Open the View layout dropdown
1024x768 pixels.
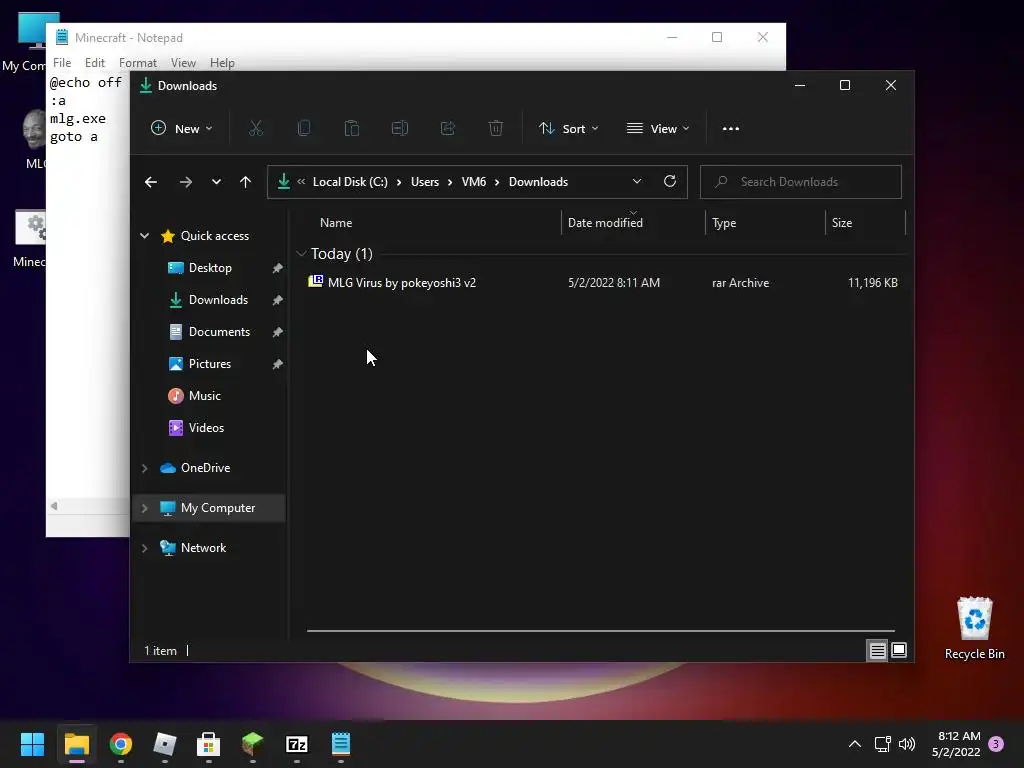[x=658, y=129]
